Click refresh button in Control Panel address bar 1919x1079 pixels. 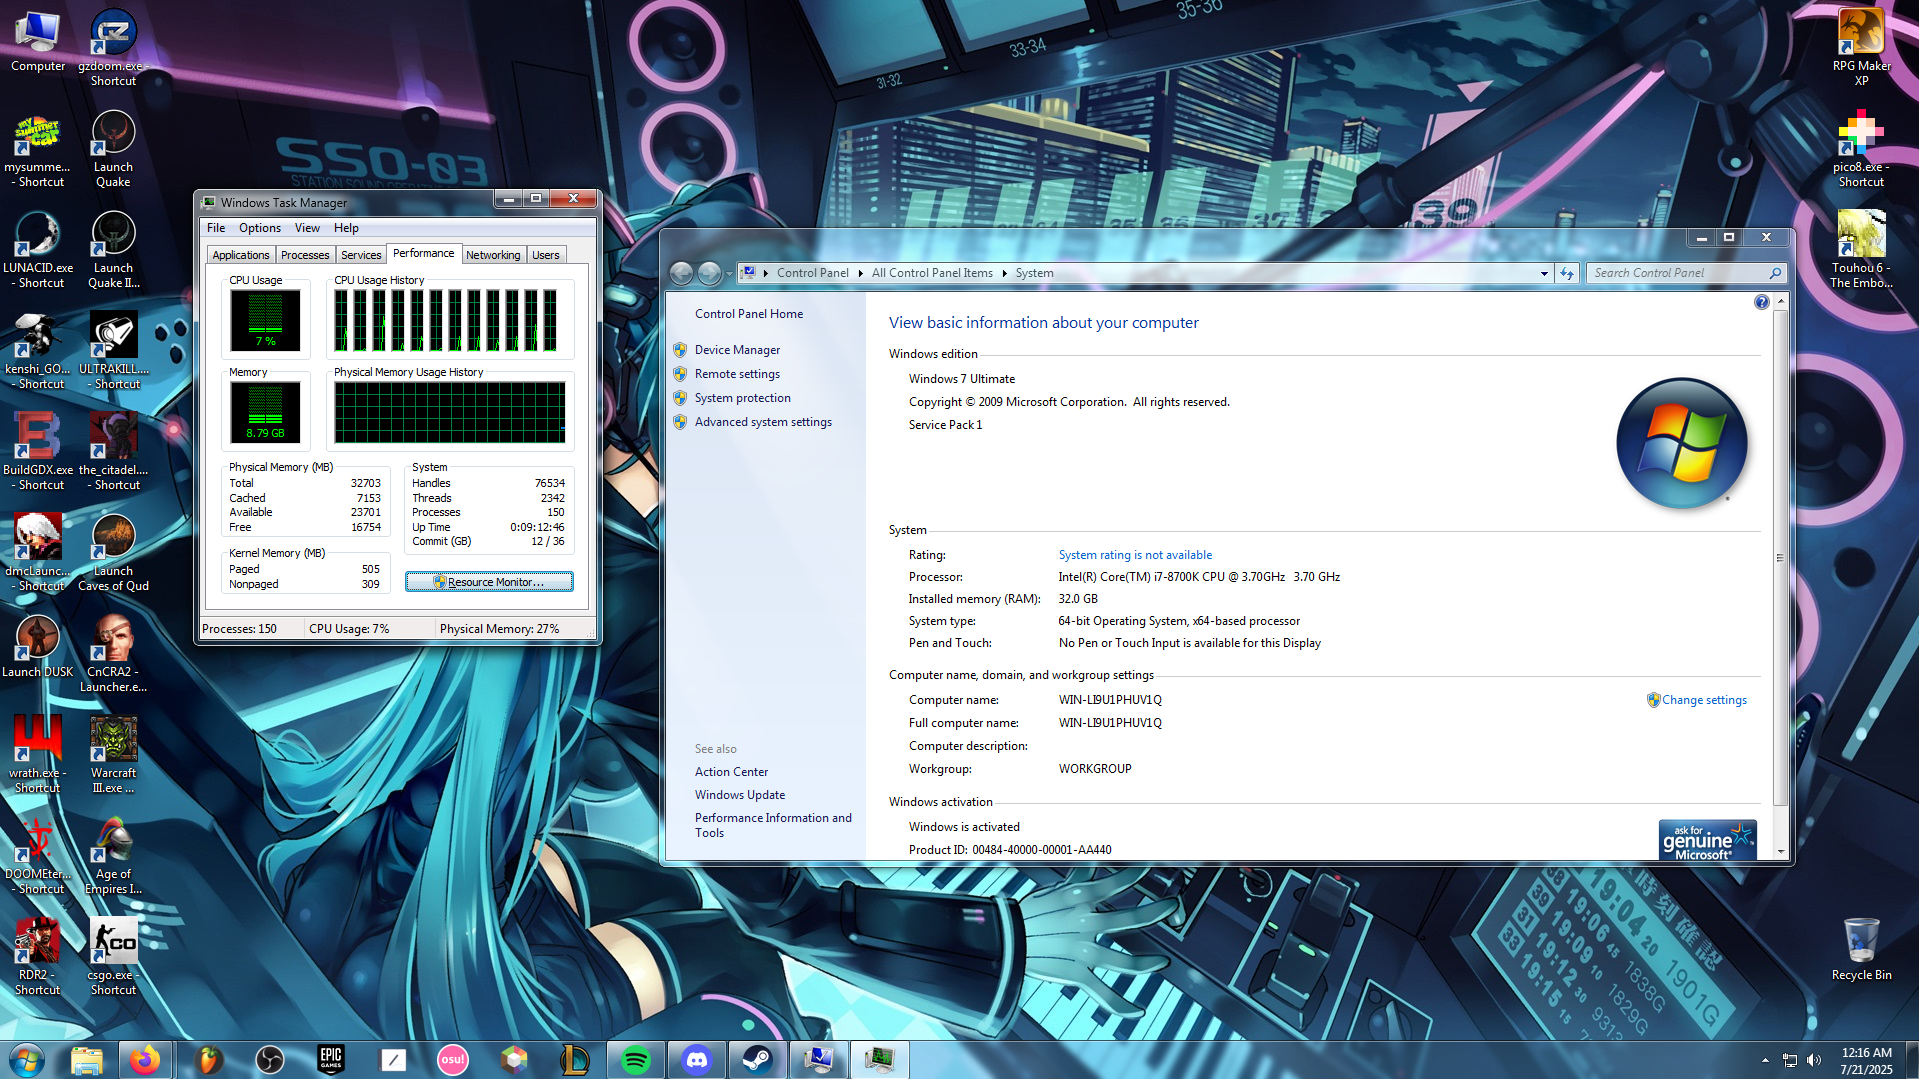click(1567, 273)
